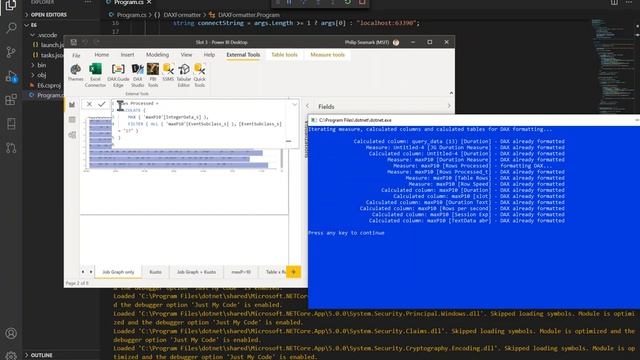Focus the dotnet.exe console window title
This screenshot has width=640, height=360.
pyautogui.click(x=355, y=120)
